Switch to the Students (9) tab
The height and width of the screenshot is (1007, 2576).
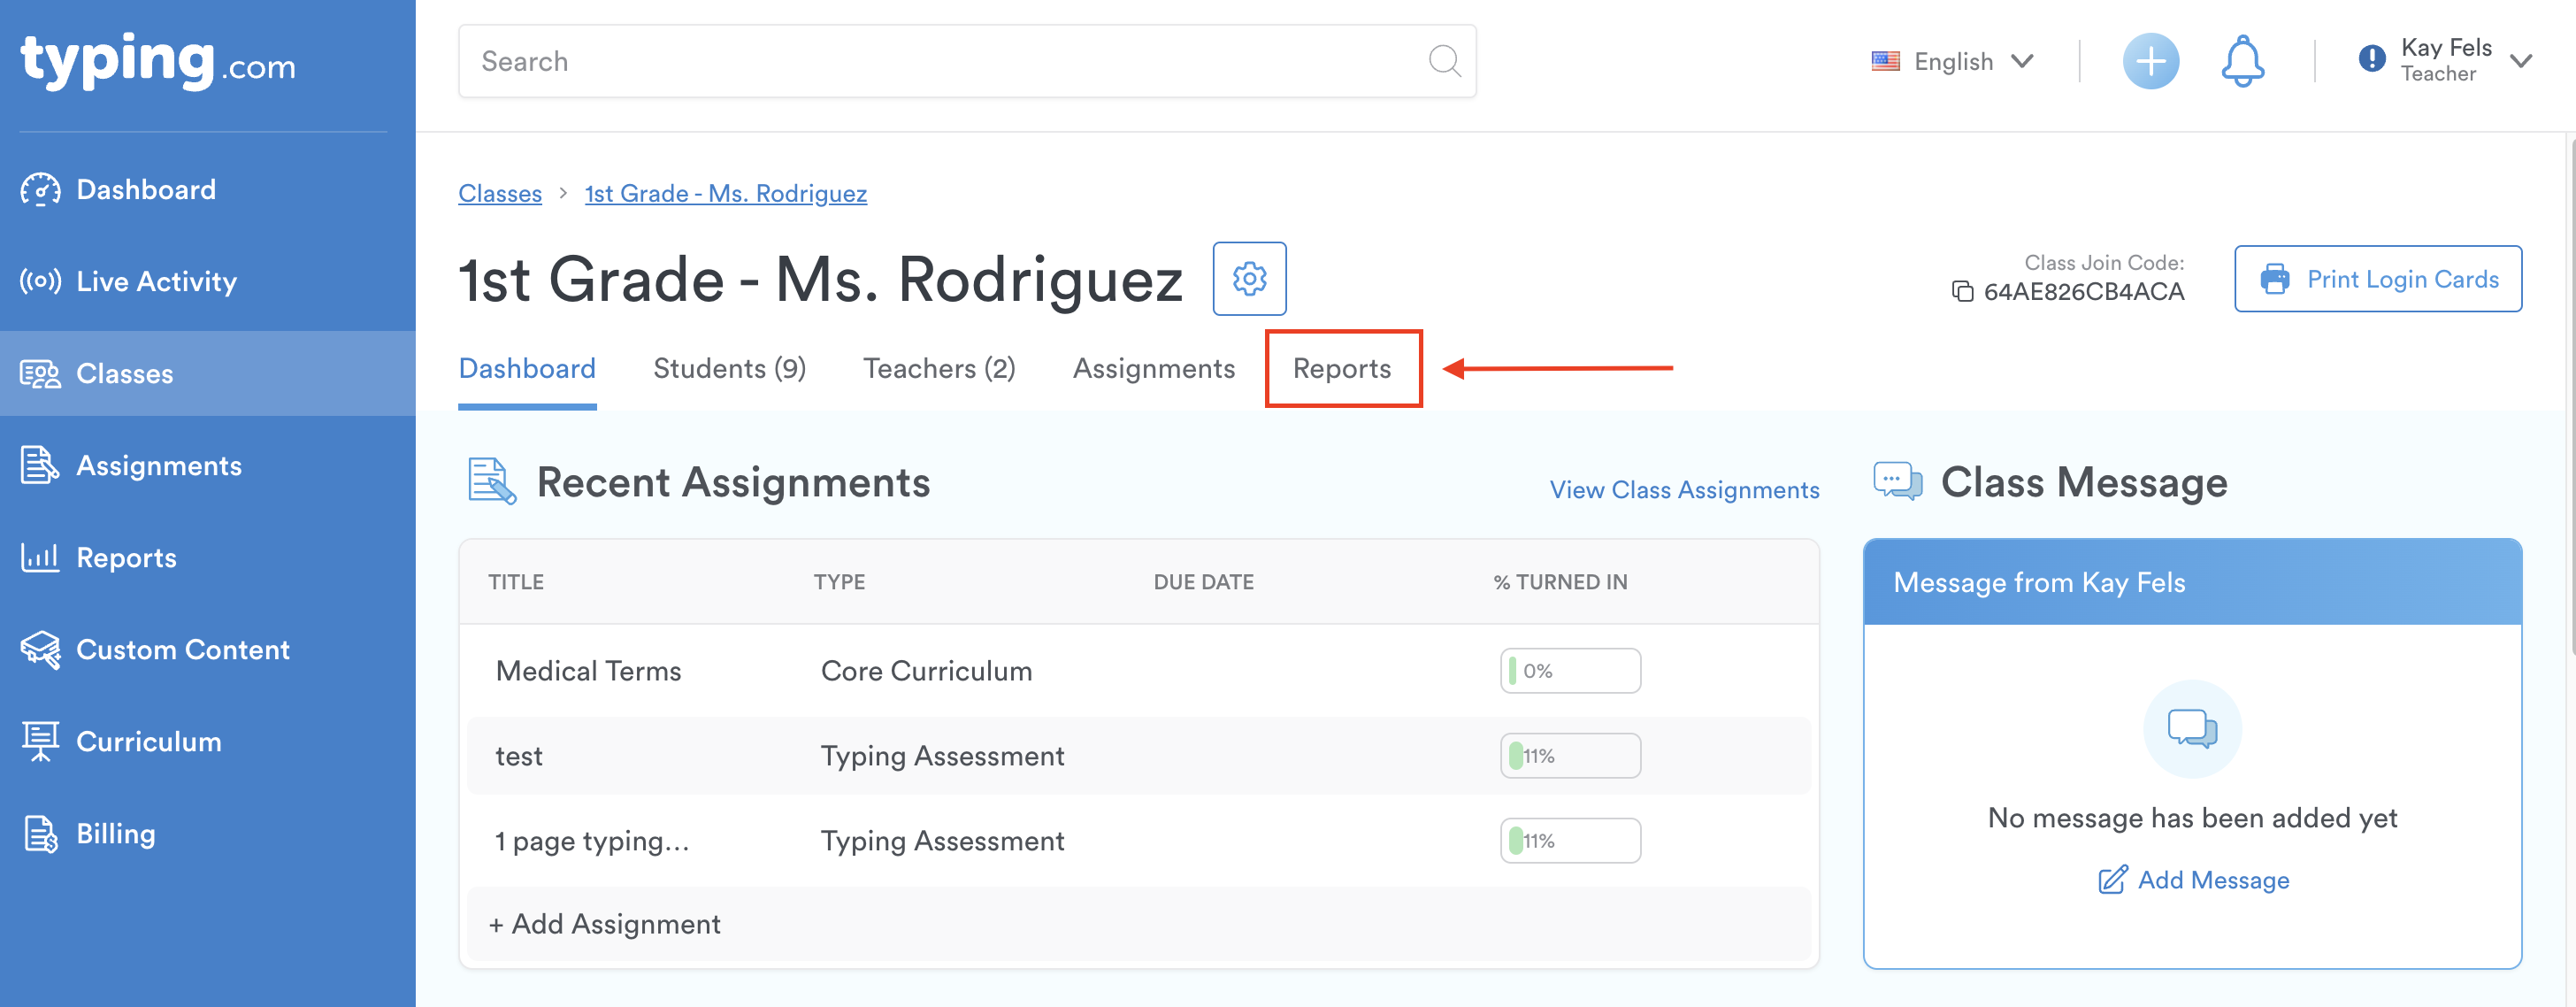click(729, 369)
